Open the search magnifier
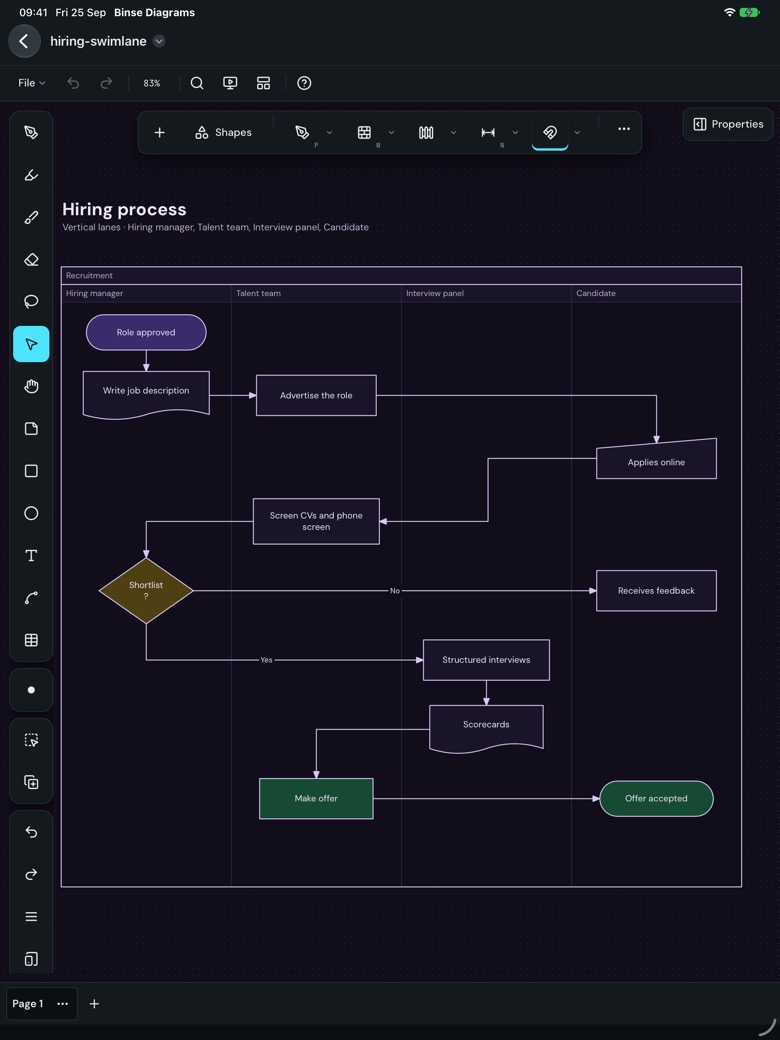780x1040 pixels. coord(197,83)
